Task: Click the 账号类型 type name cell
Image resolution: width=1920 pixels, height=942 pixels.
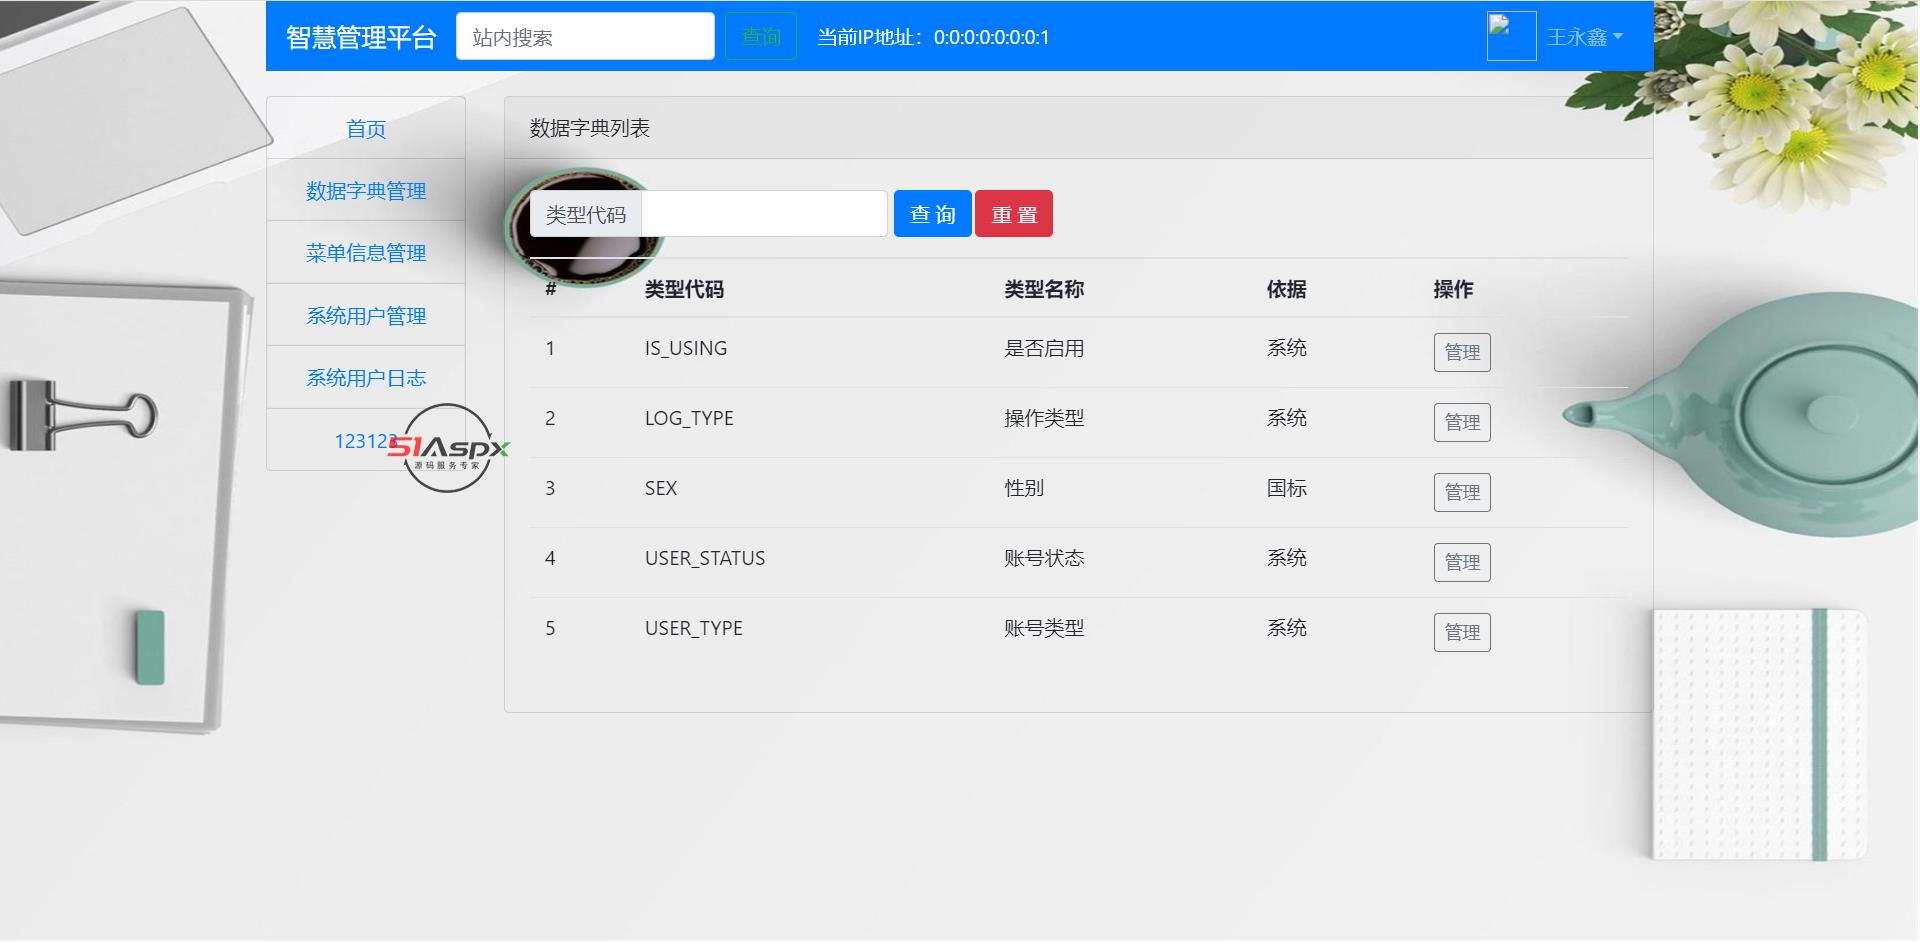Action: pos(1044,628)
